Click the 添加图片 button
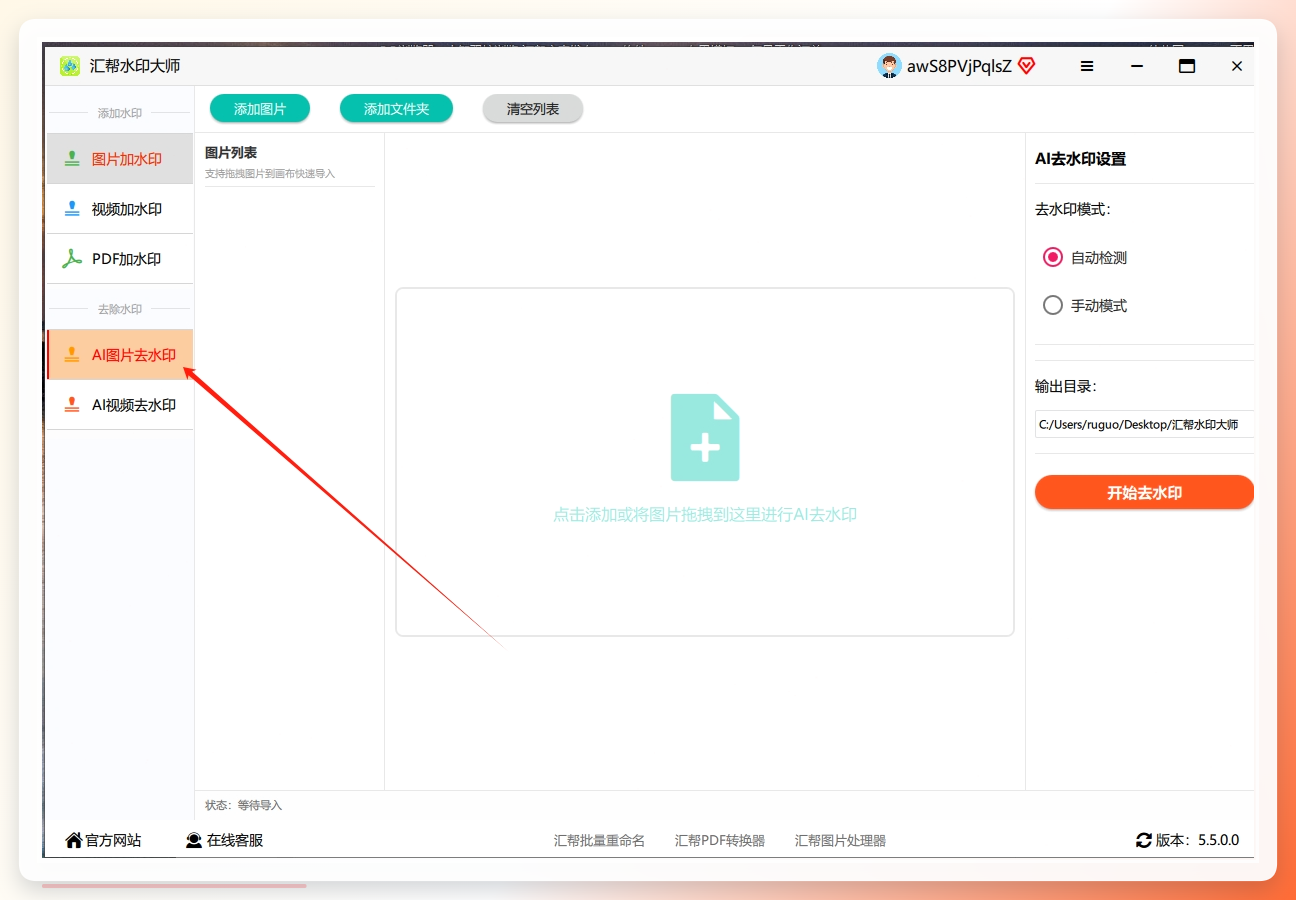Image resolution: width=1296 pixels, height=900 pixels. pyautogui.click(x=260, y=109)
